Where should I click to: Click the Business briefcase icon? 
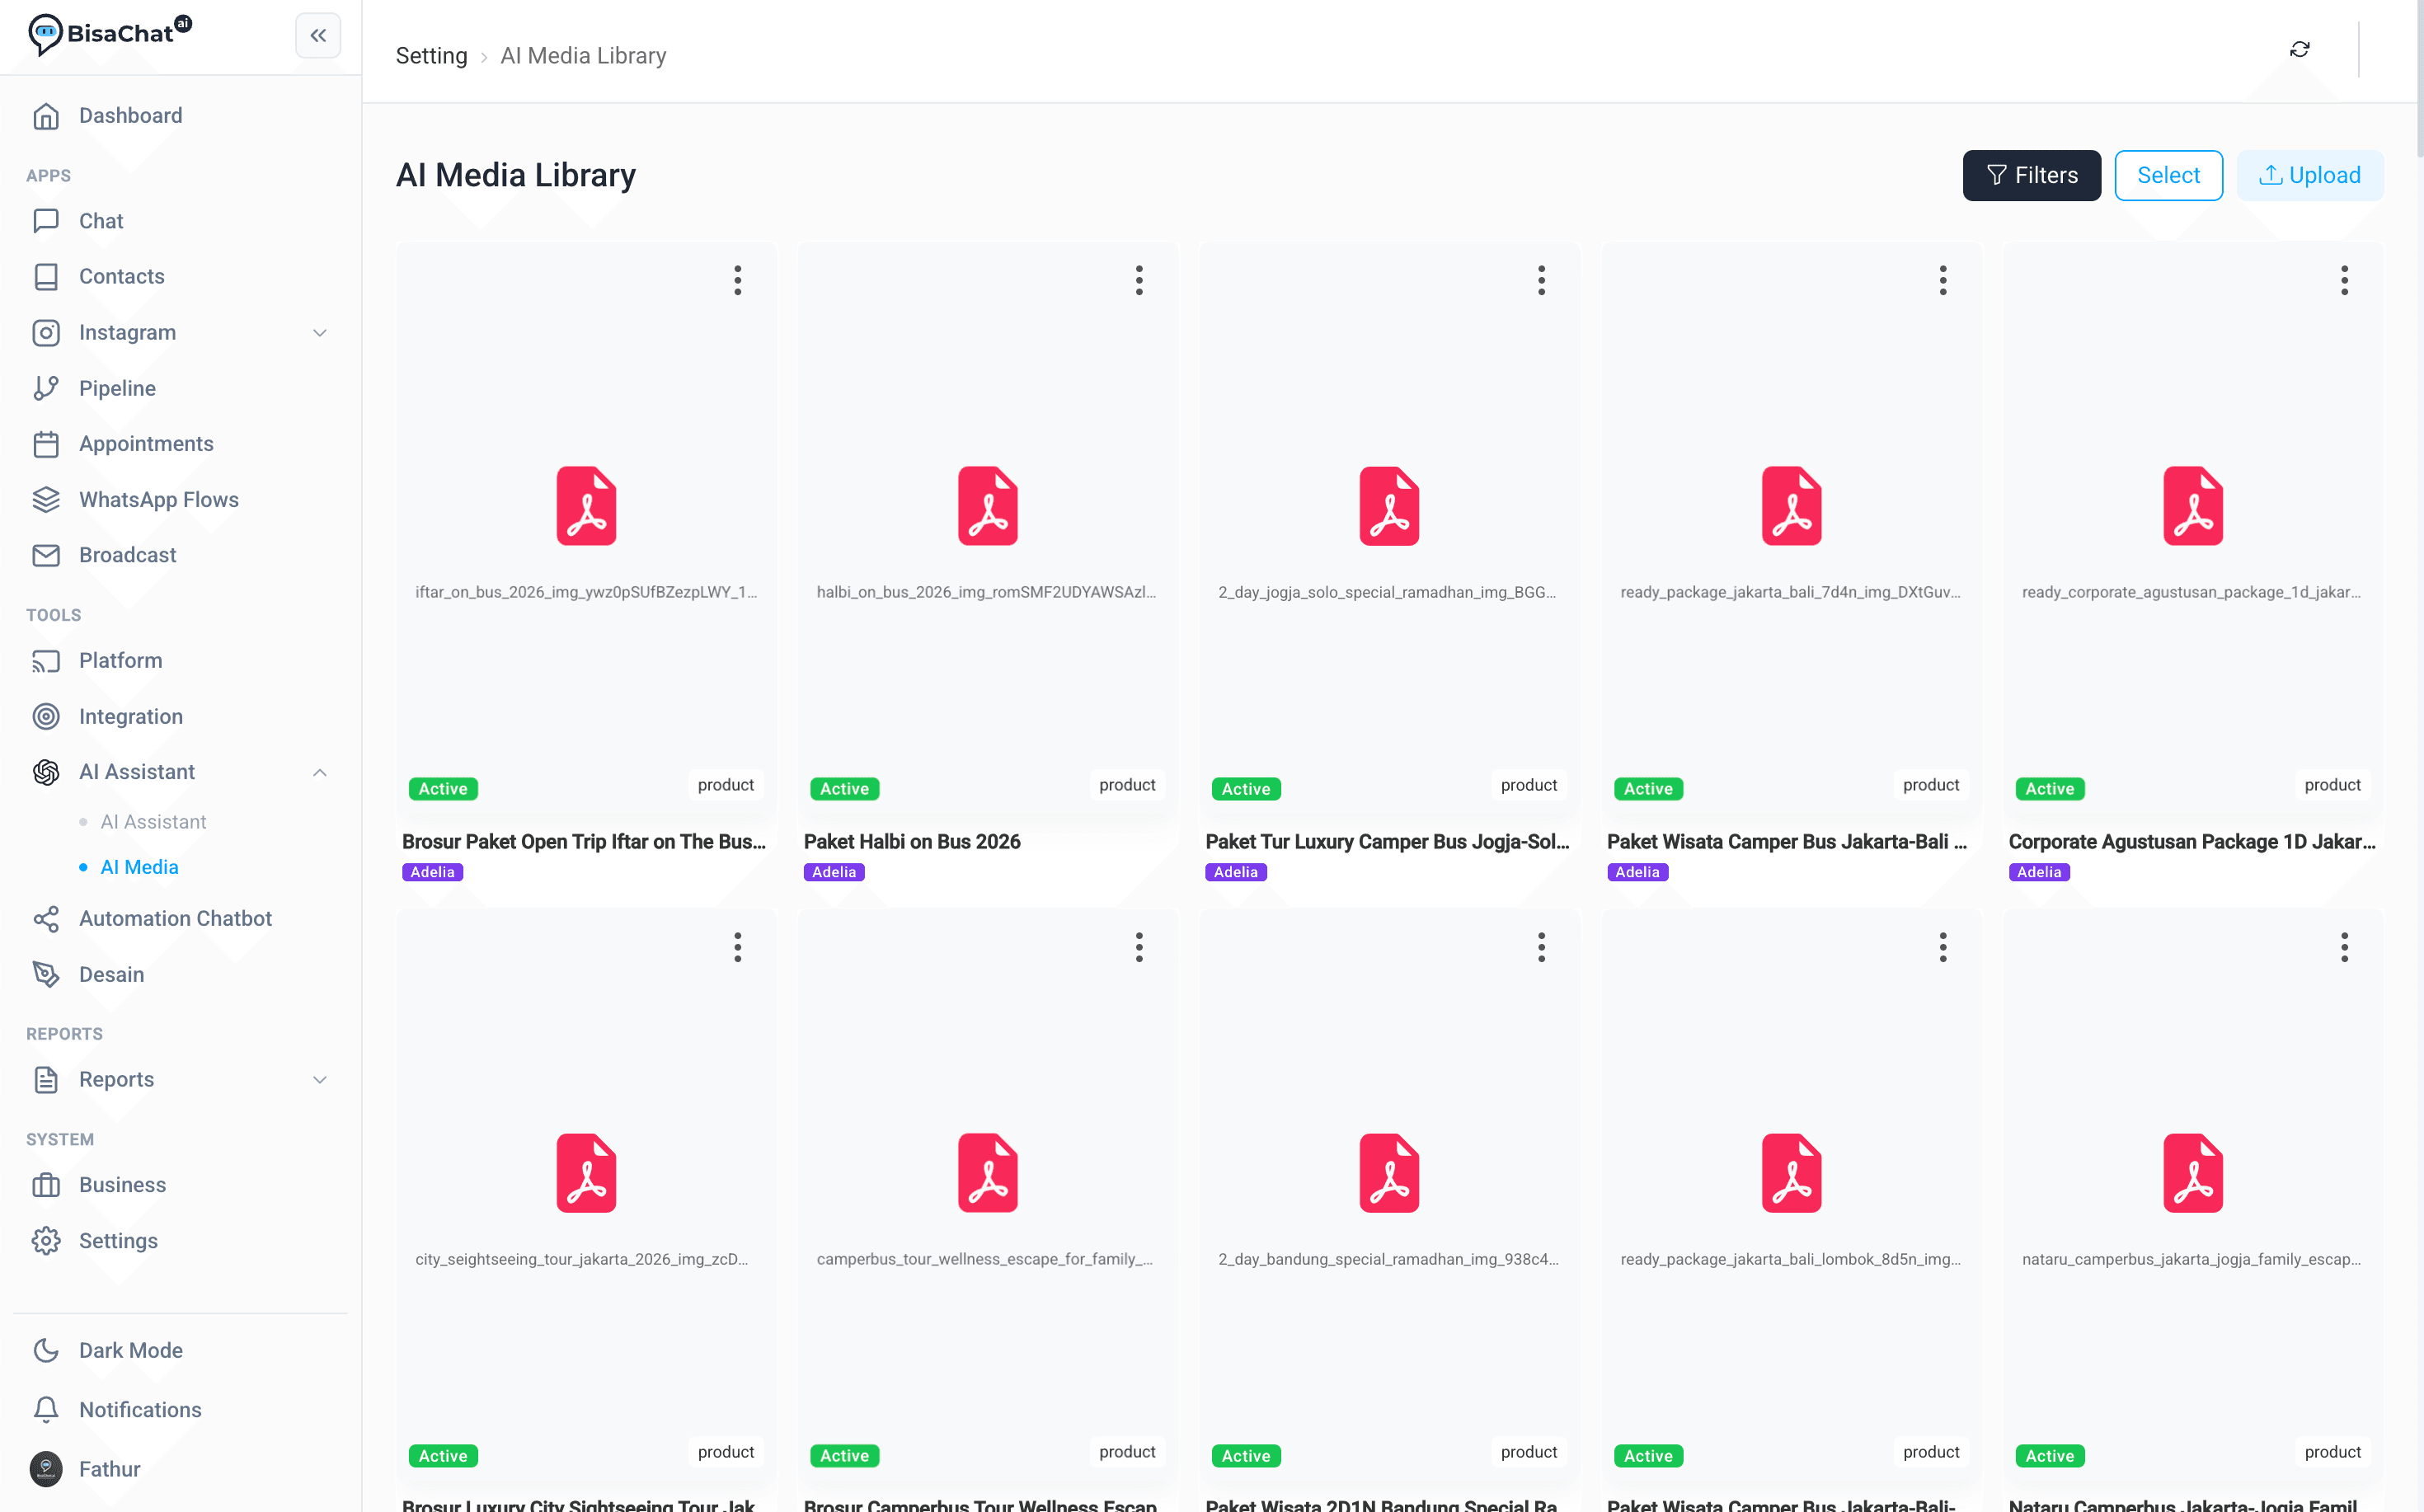coord(46,1185)
